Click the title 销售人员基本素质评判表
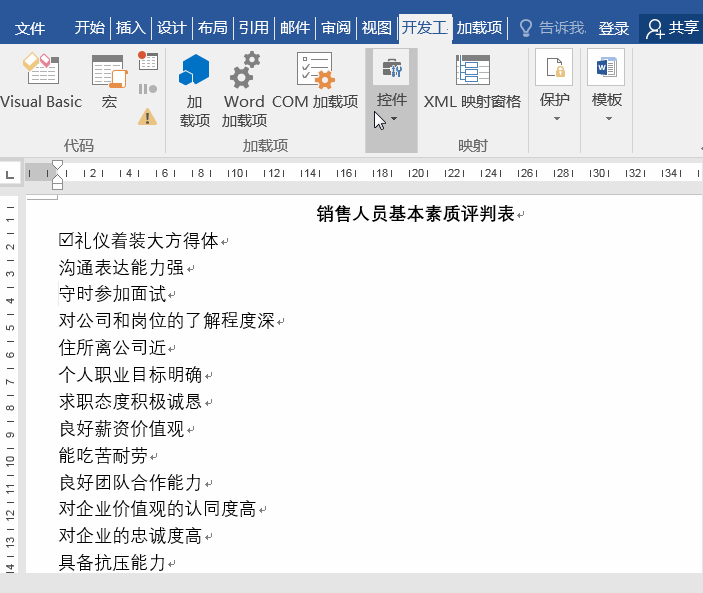 (x=415, y=214)
